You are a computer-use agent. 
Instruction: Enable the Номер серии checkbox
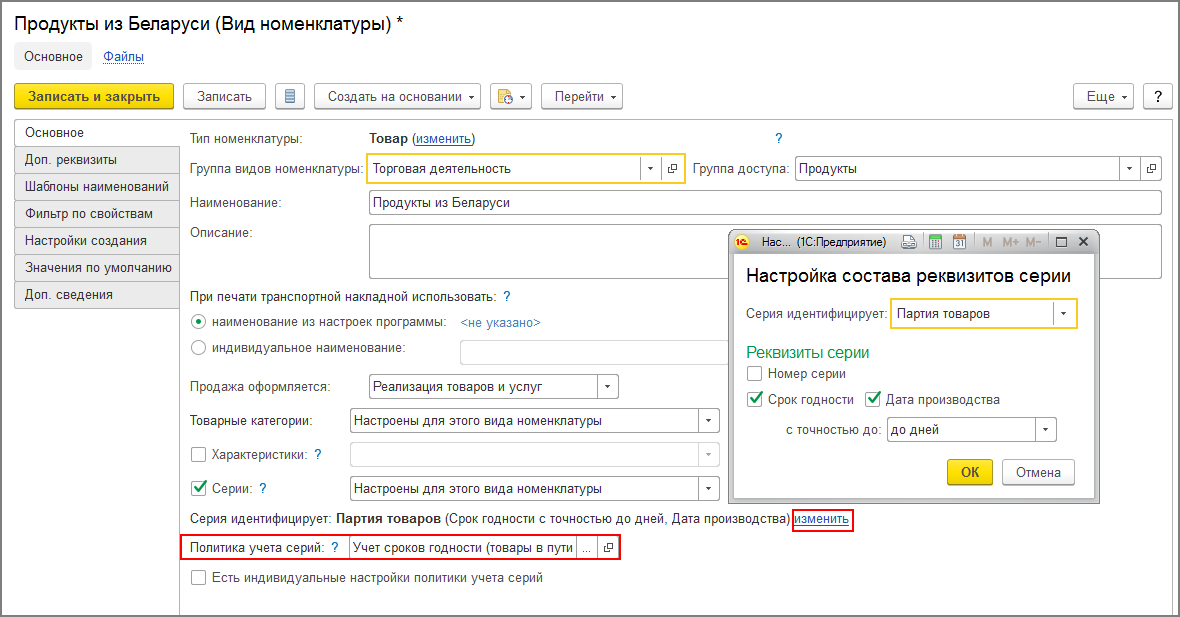(756, 374)
